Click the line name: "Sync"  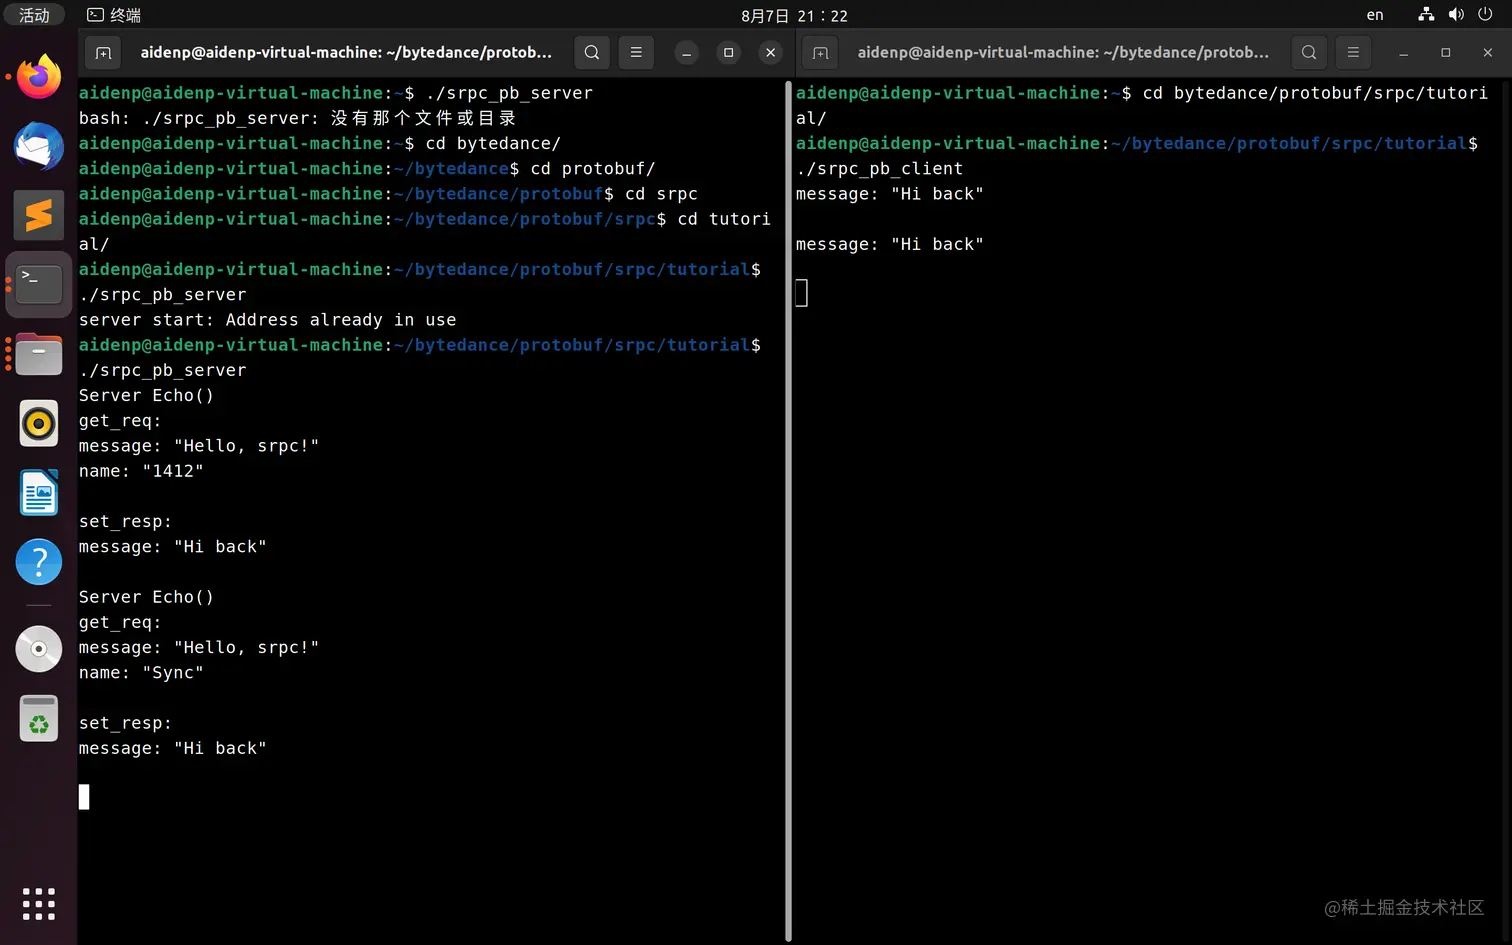141,673
